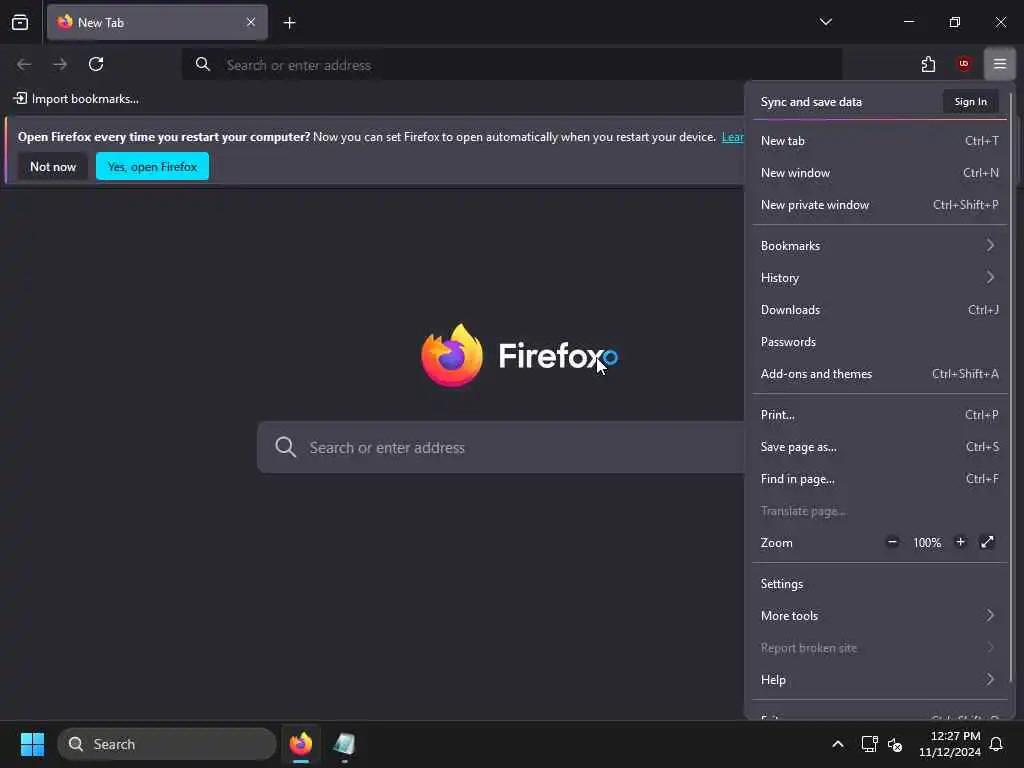Open Downloads from the menu
Image resolution: width=1024 pixels, height=768 pixels.
[x=879, y=310]
